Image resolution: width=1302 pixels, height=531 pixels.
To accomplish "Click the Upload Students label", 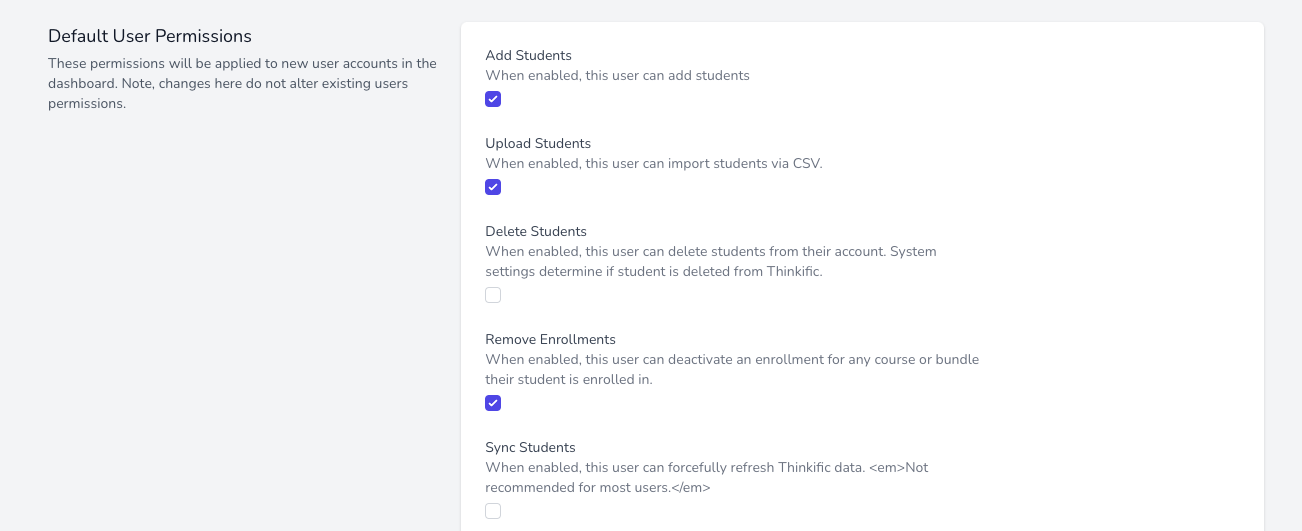I will [x=538, y=143].
